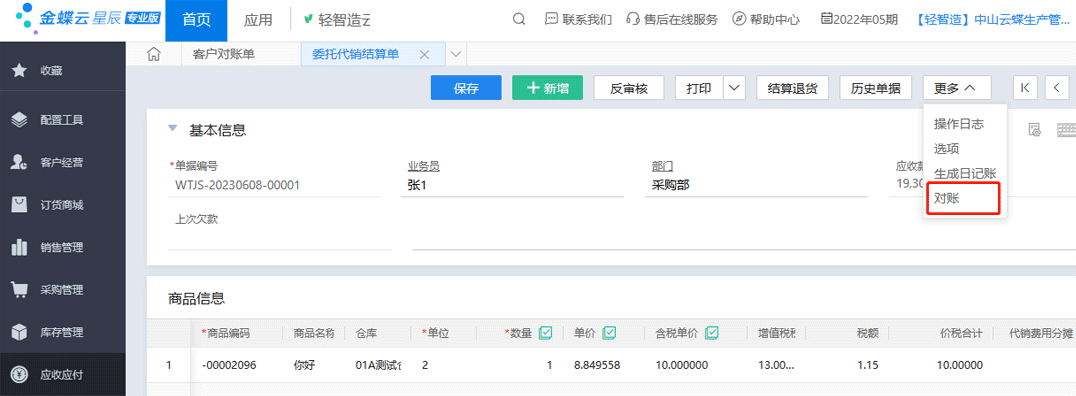Click the 代销费用分摊 column header
The image size is (1076, 396).
[x=1040, y=333]
